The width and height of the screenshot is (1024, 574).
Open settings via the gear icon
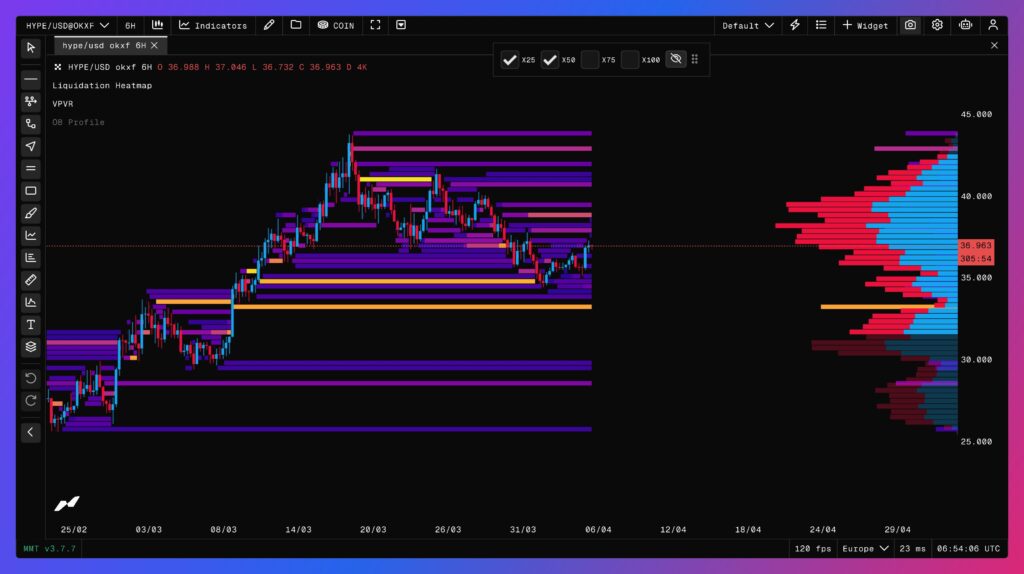[x=937, y=25]
